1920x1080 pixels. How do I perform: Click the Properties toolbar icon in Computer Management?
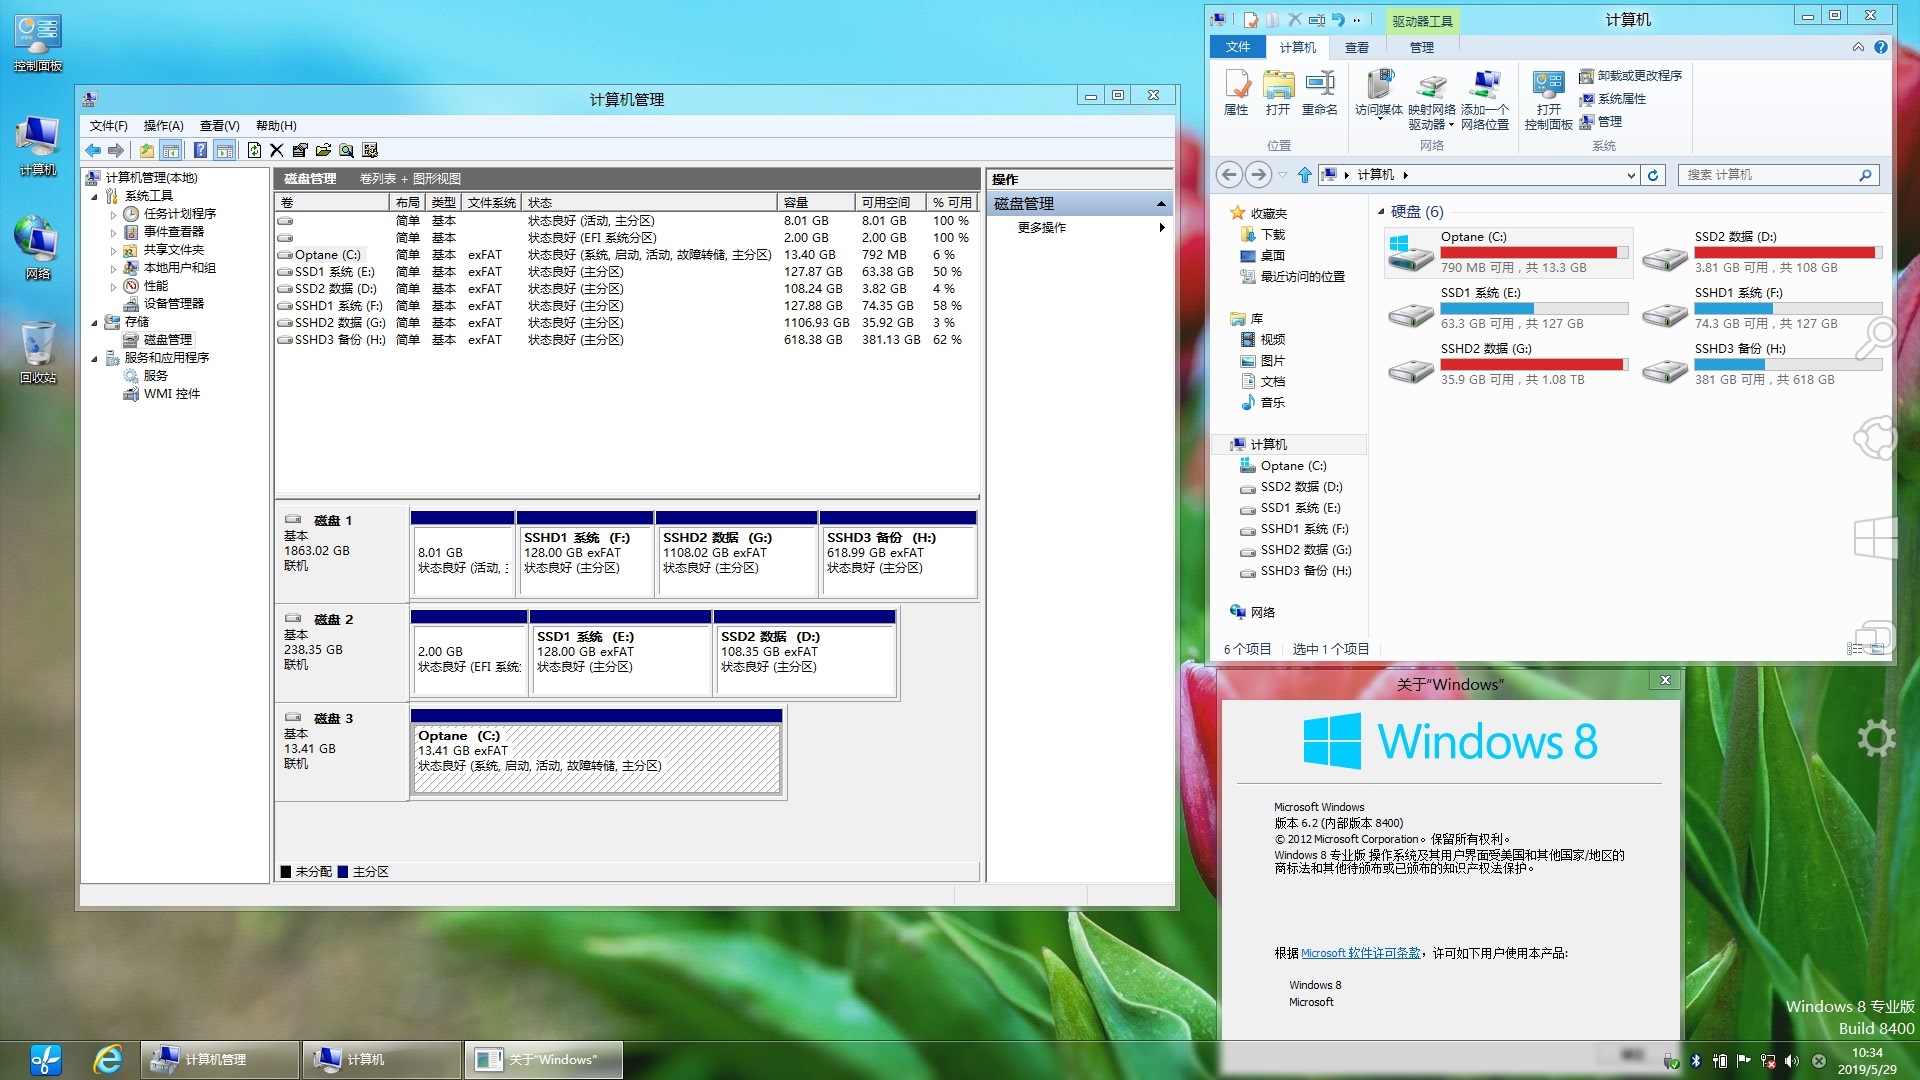[300, 150]
